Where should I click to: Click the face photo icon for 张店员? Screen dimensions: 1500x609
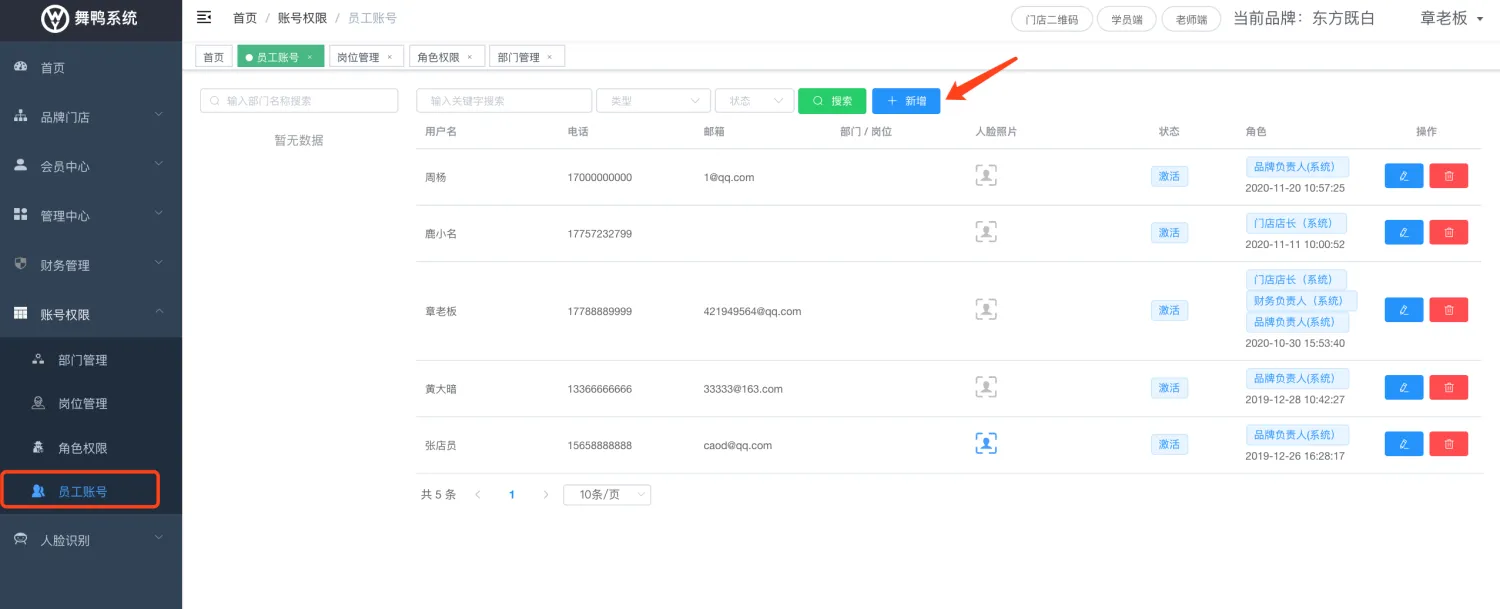click(986, 444)
